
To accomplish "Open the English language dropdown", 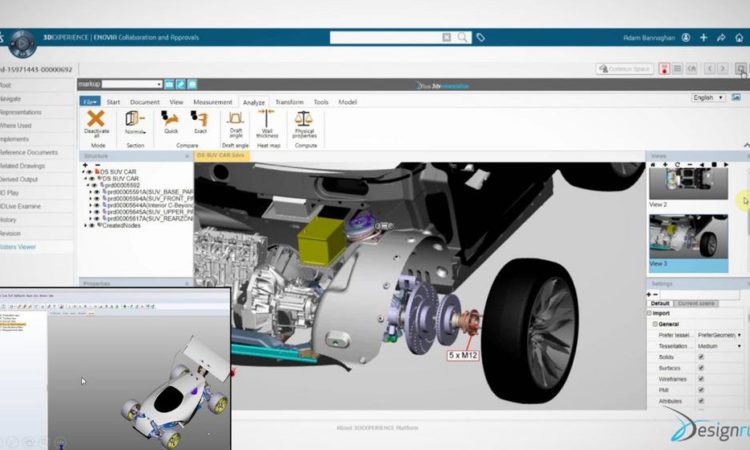I will (x=708, y=97).
